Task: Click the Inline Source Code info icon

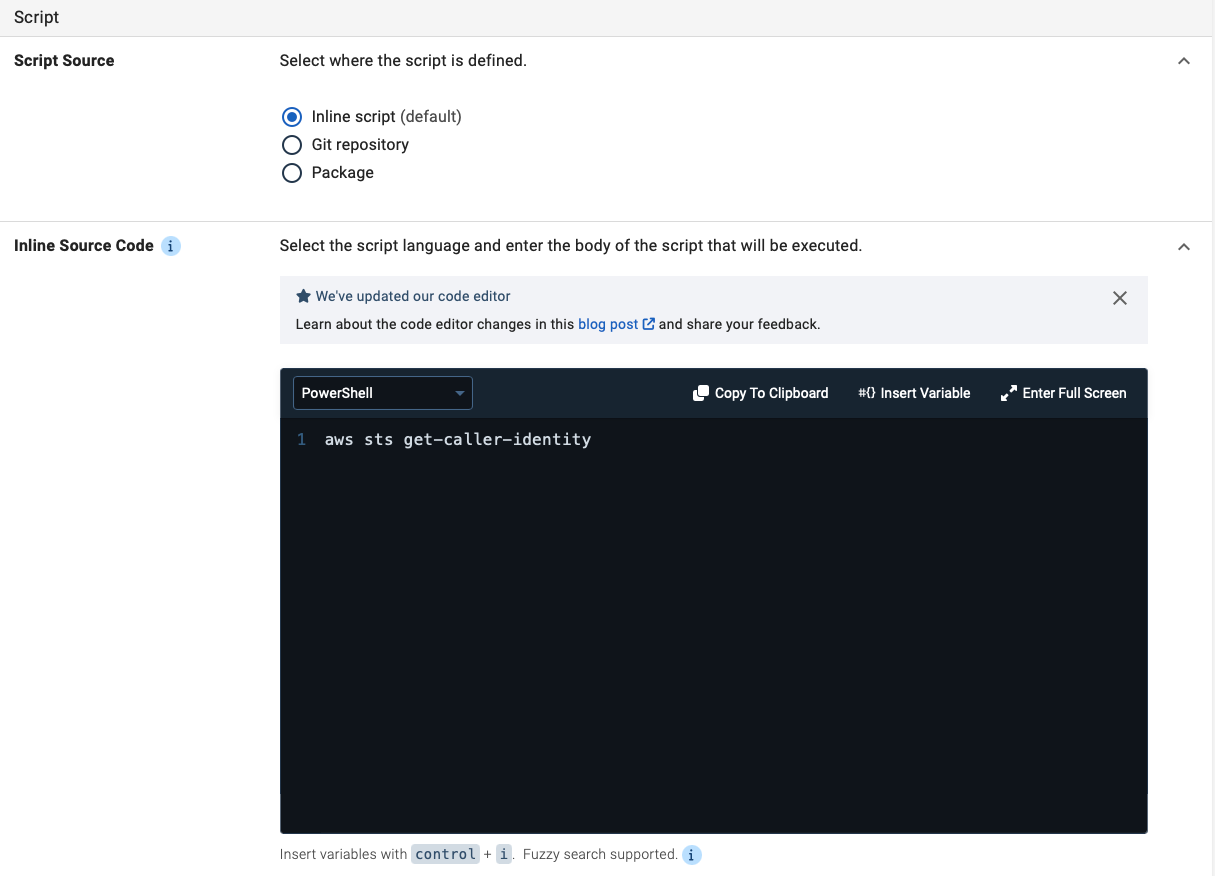Action: (x=170, y=245)
